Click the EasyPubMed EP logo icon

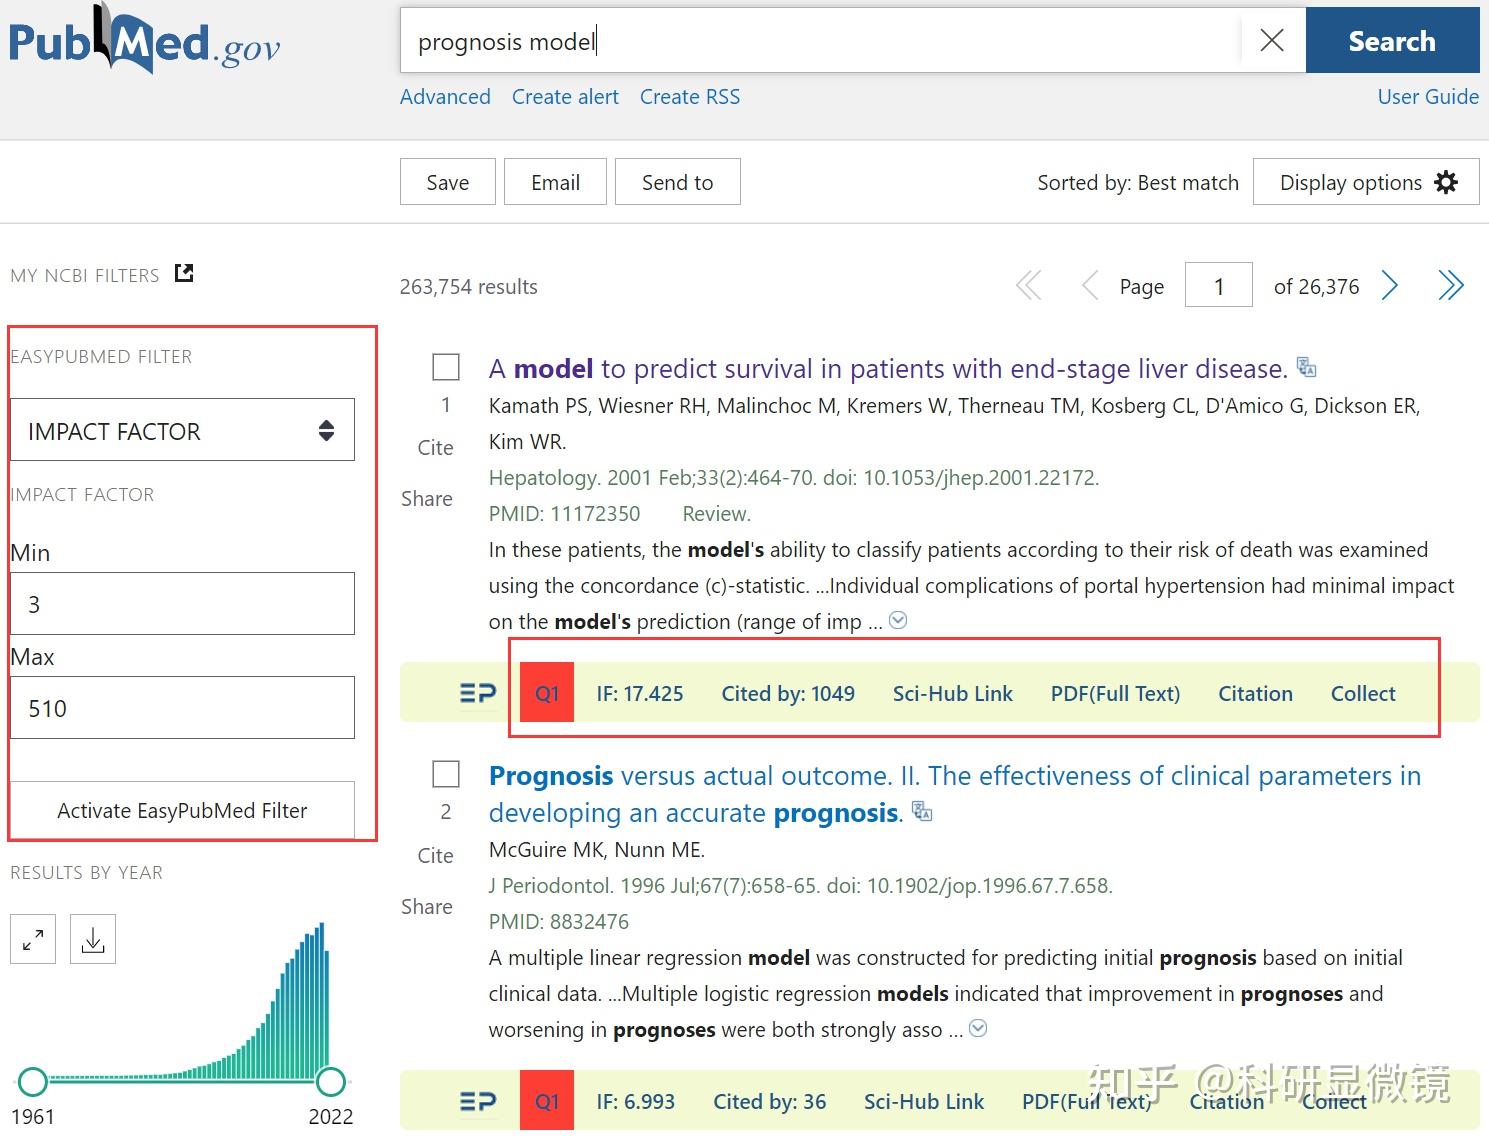477,691
